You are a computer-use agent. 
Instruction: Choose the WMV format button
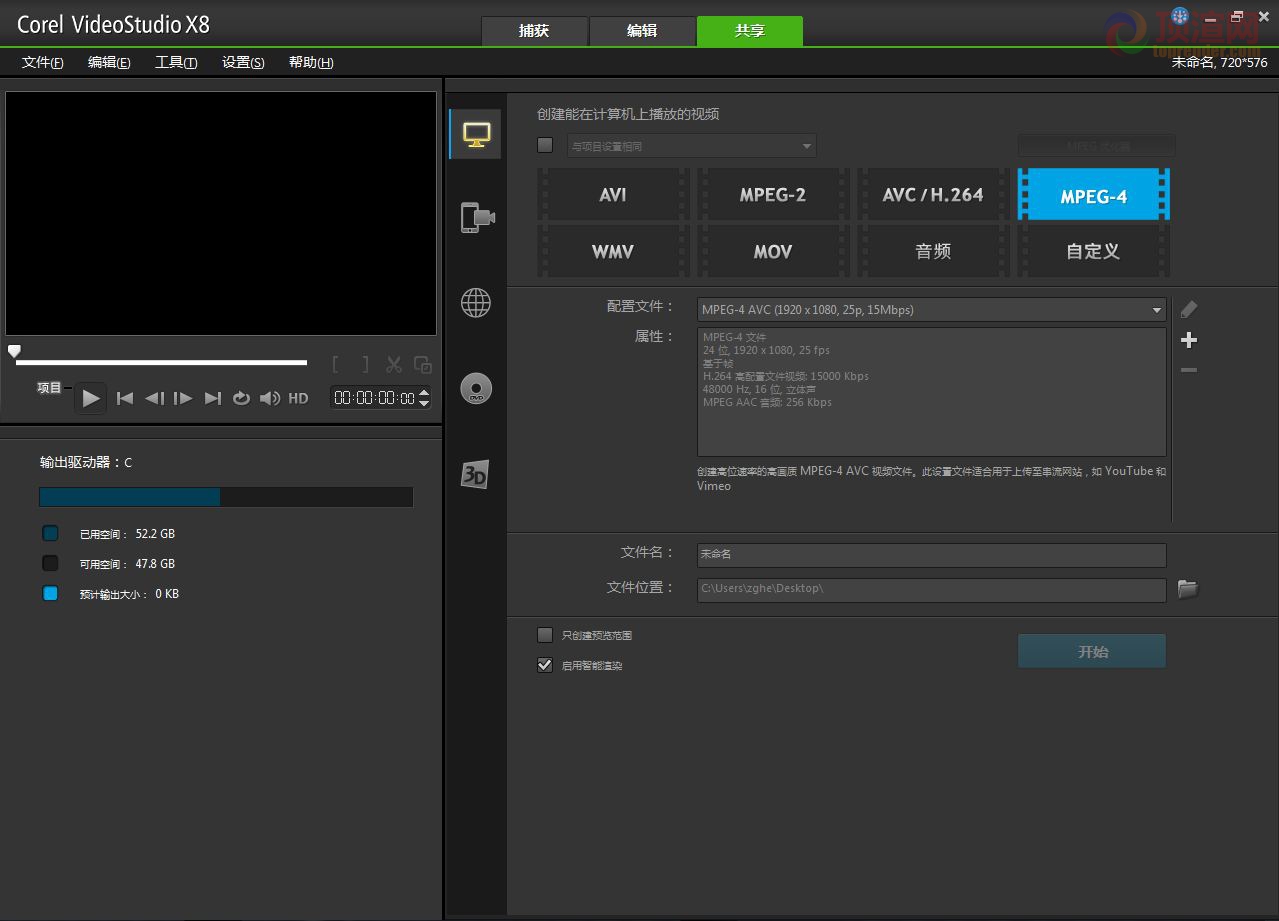[613, 251]
